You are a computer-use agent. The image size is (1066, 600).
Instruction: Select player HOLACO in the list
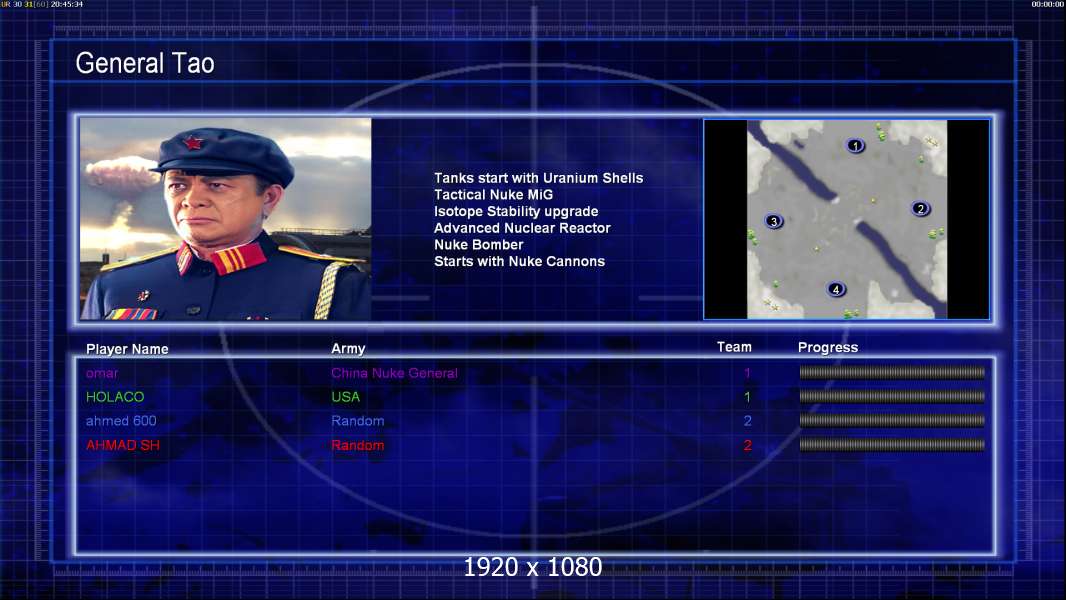click(115, 397)
